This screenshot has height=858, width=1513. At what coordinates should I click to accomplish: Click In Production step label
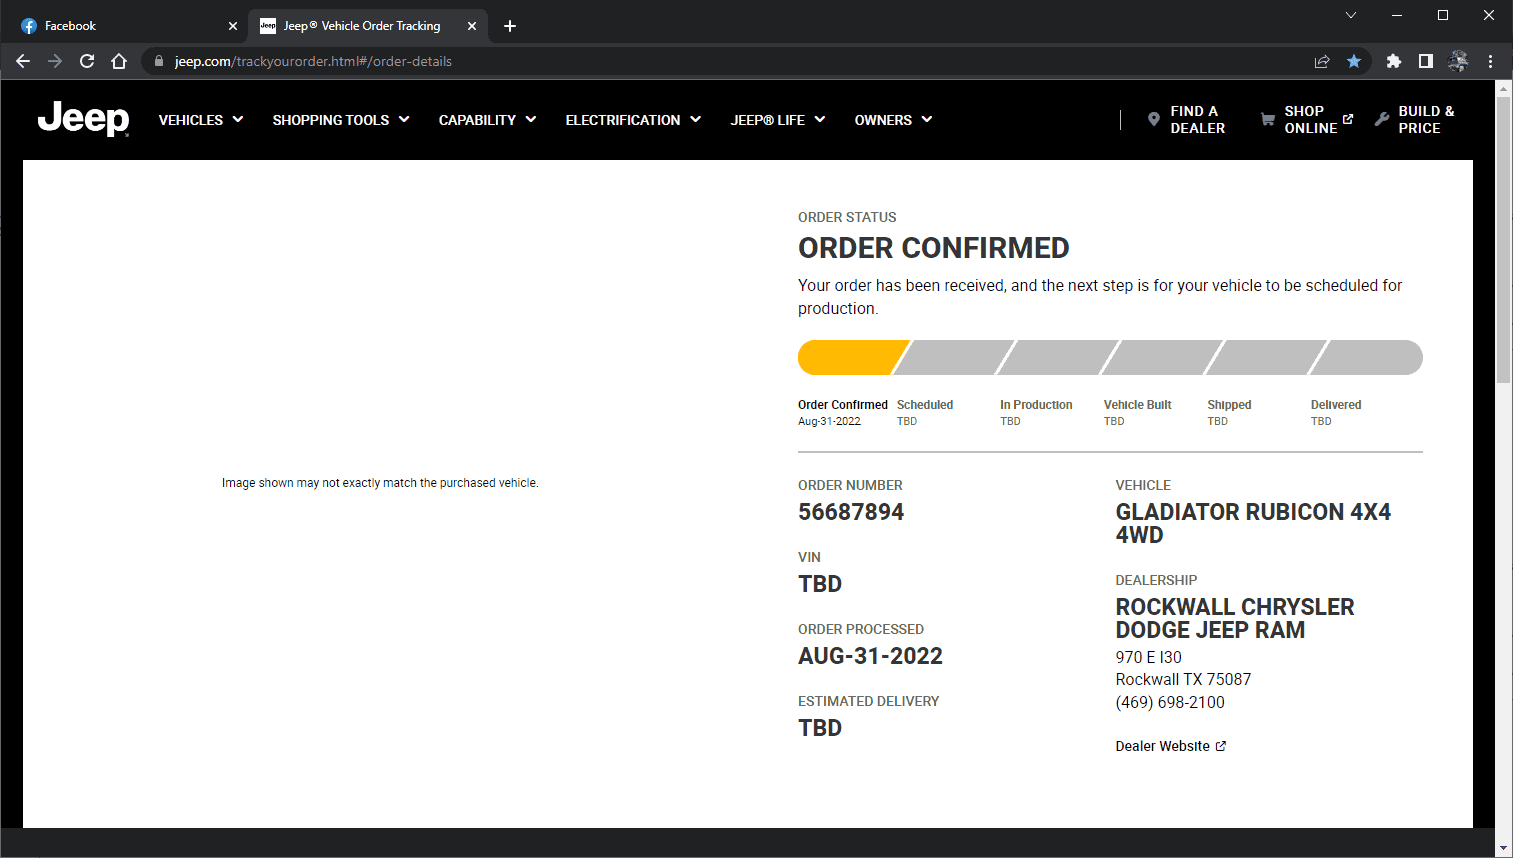coord(1036,405)
